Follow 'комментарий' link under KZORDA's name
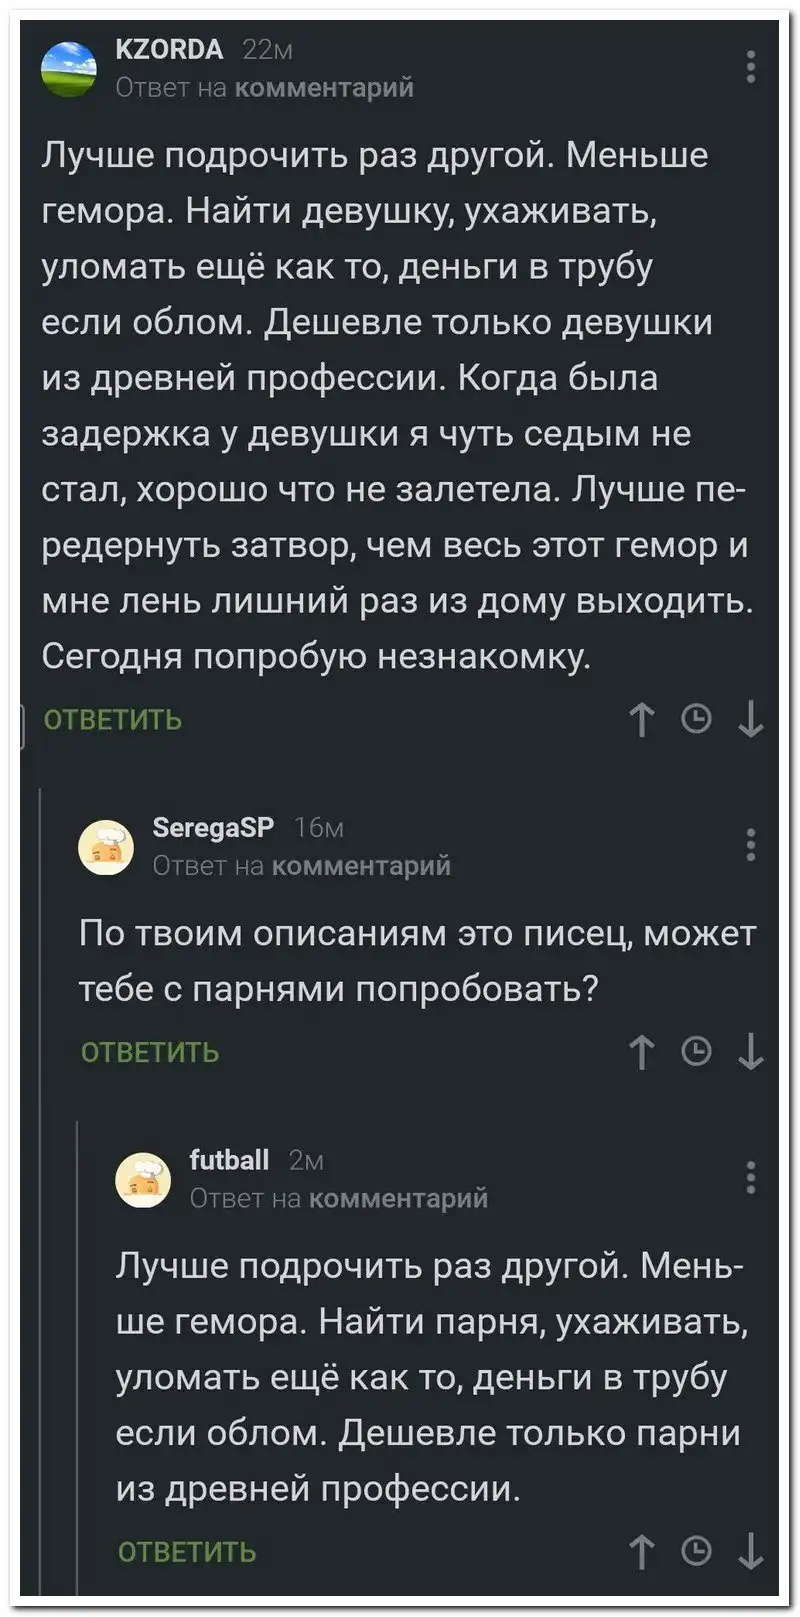The width and height of the screenshot is (800, 1617). pyautogui.click(x=324, y=88)
